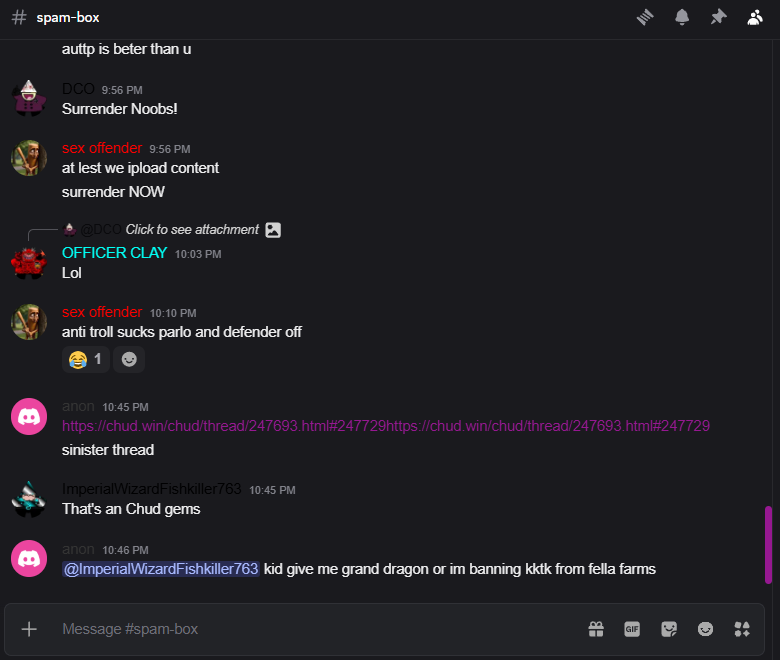780x660 pixels.
Task: Click to see attachment in reply
Action: pos(192,230)
